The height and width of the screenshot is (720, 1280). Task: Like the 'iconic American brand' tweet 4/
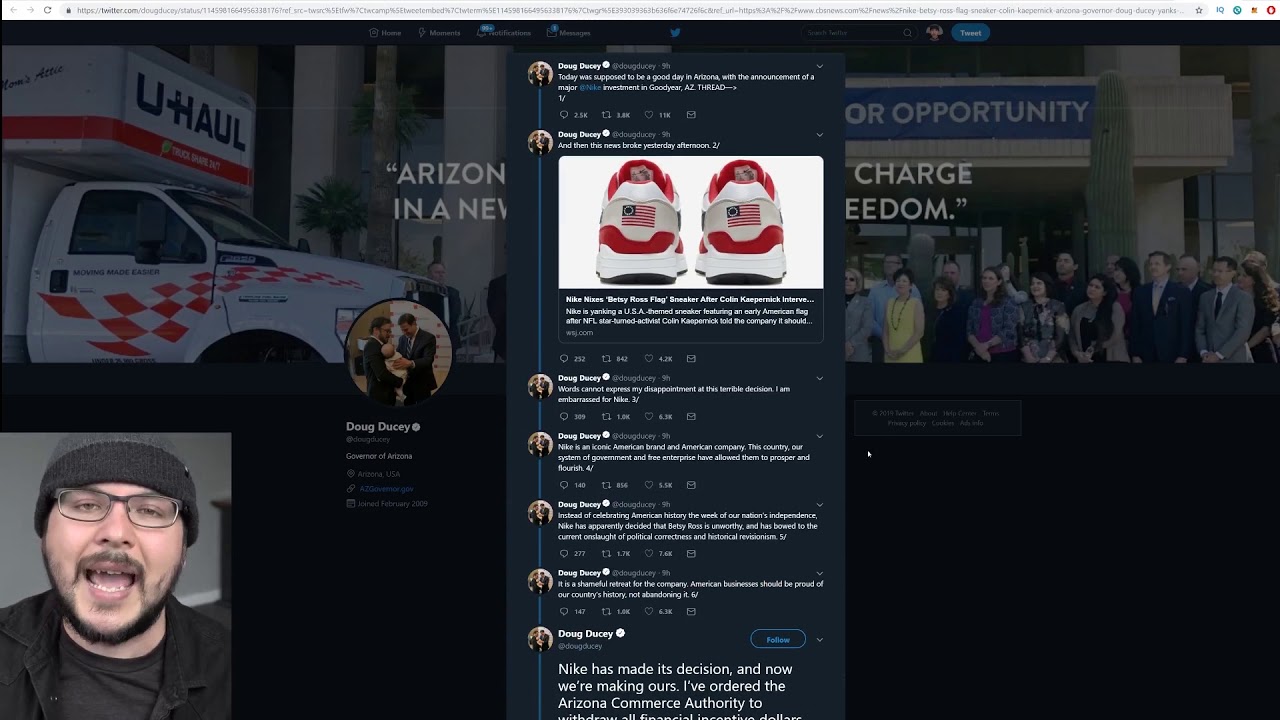(x=648, y=486)
